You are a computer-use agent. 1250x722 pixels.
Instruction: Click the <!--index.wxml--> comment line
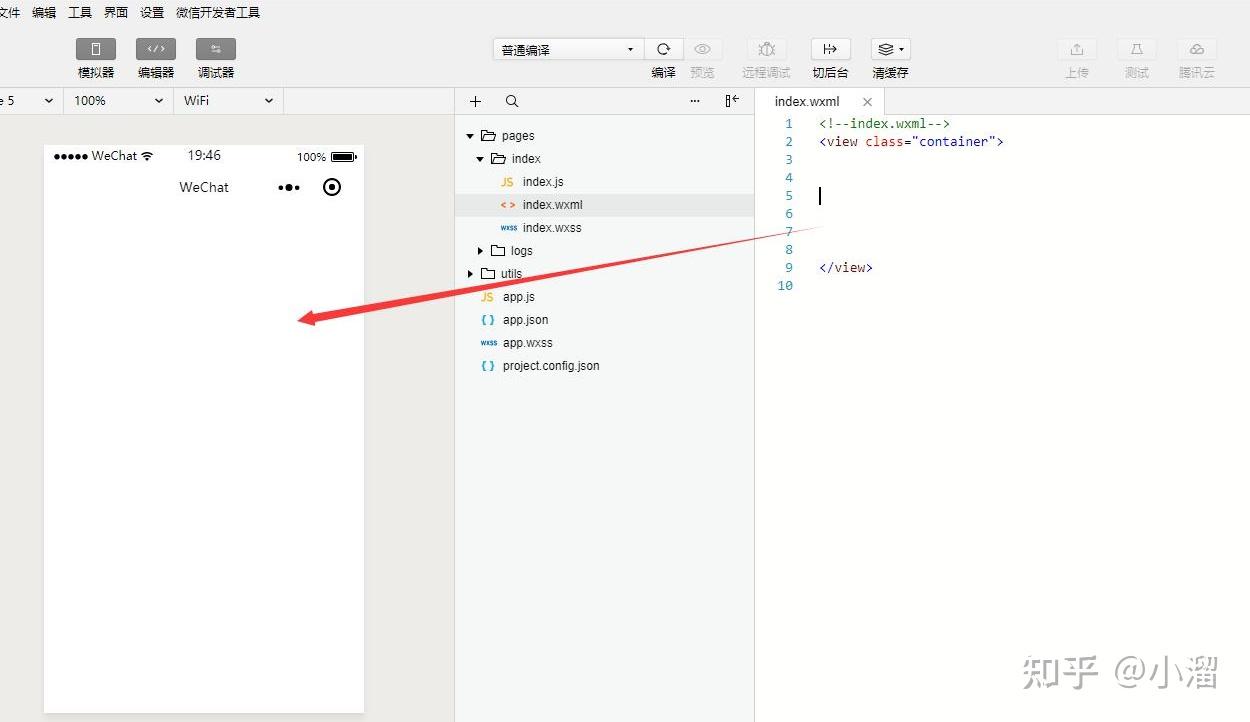pos(884,124)
